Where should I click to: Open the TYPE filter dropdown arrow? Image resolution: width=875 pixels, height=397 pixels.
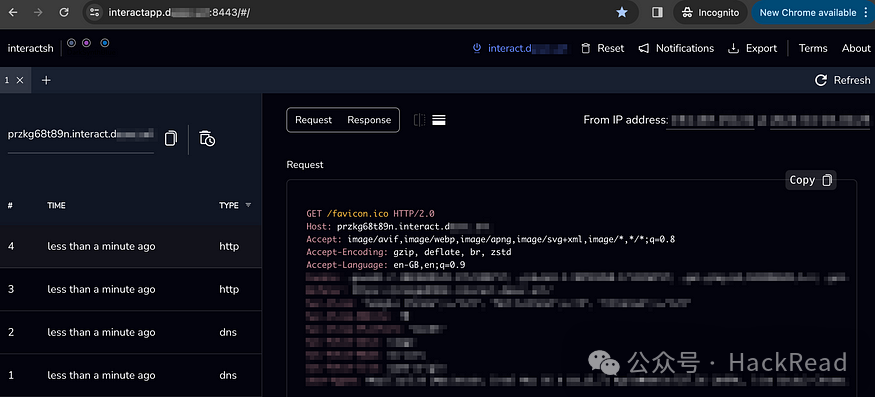(248, 205)
